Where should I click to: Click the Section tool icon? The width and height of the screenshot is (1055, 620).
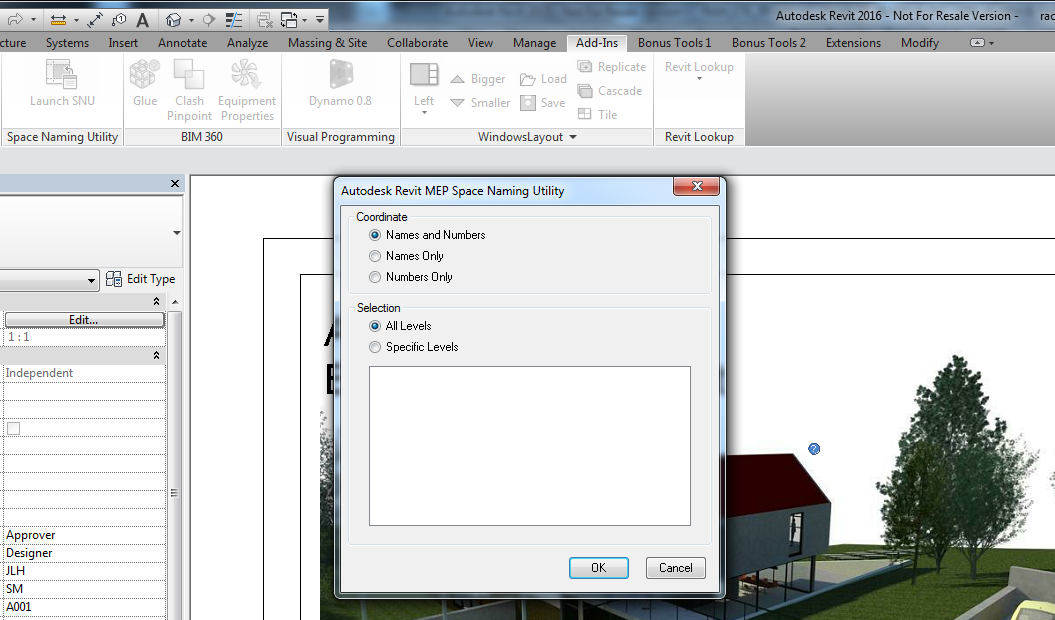[x=209, y=20]
